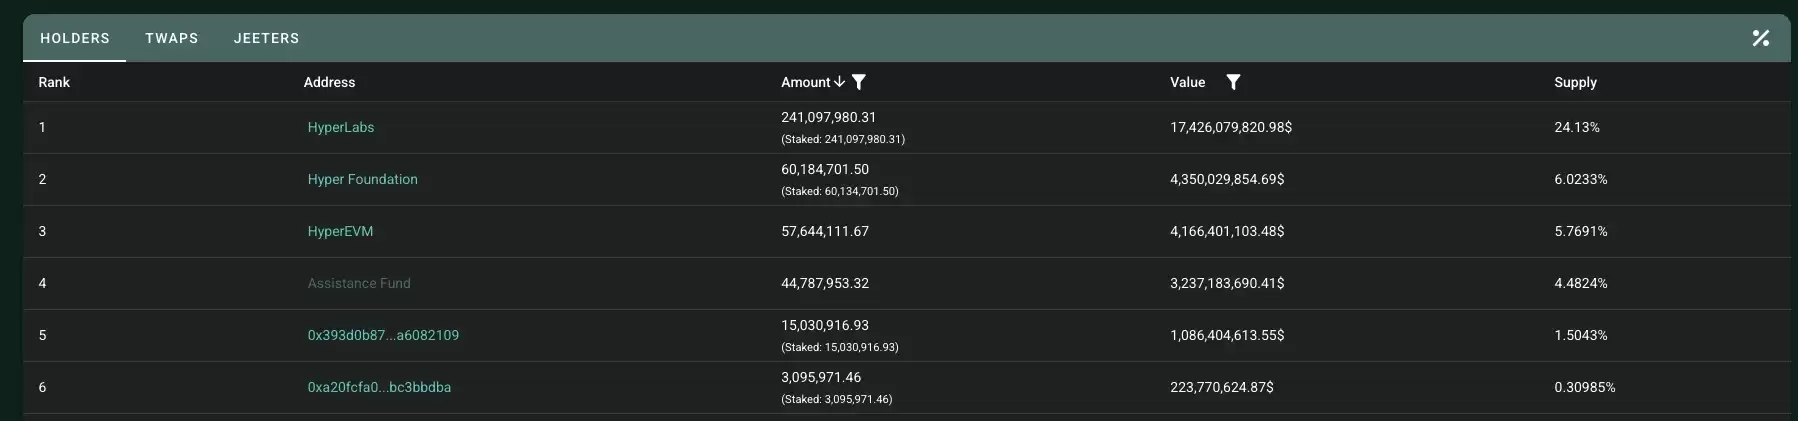
Task: Click the Rank column header
Action: tap(54, 82)
